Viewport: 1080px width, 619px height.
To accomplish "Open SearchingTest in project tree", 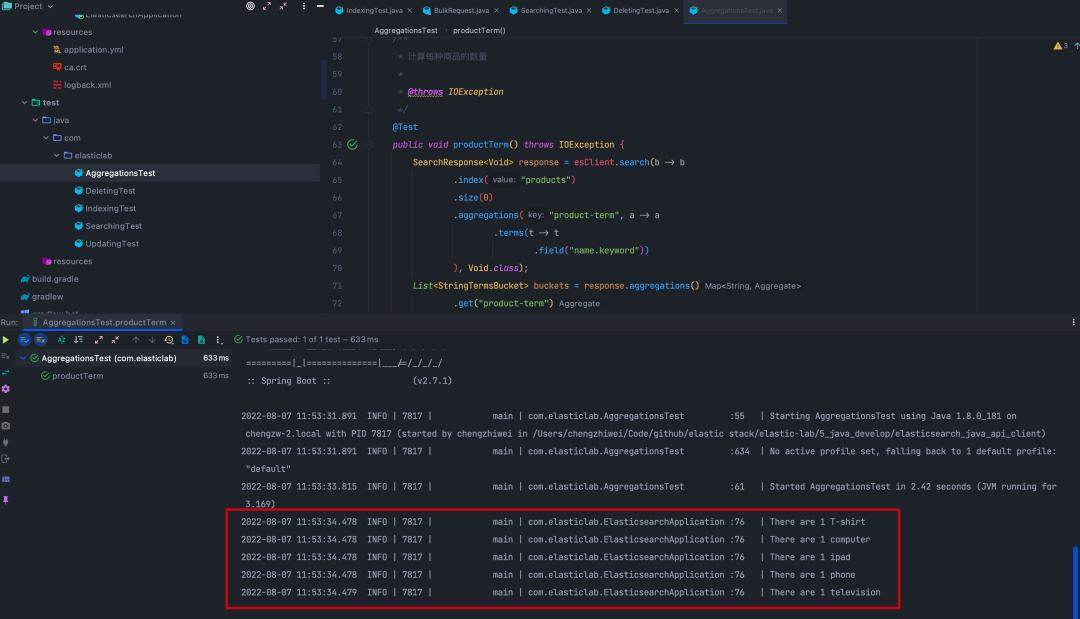I will click(114, 226).
